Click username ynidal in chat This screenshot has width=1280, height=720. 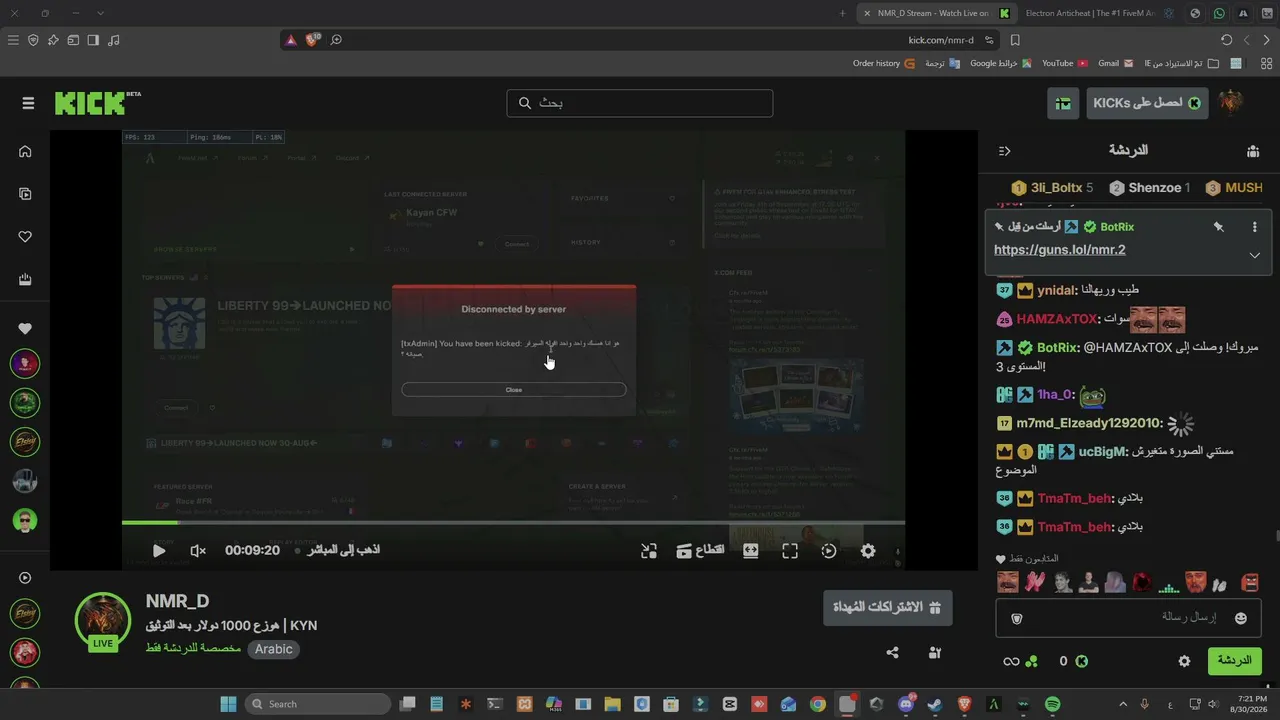(1058, 291)
